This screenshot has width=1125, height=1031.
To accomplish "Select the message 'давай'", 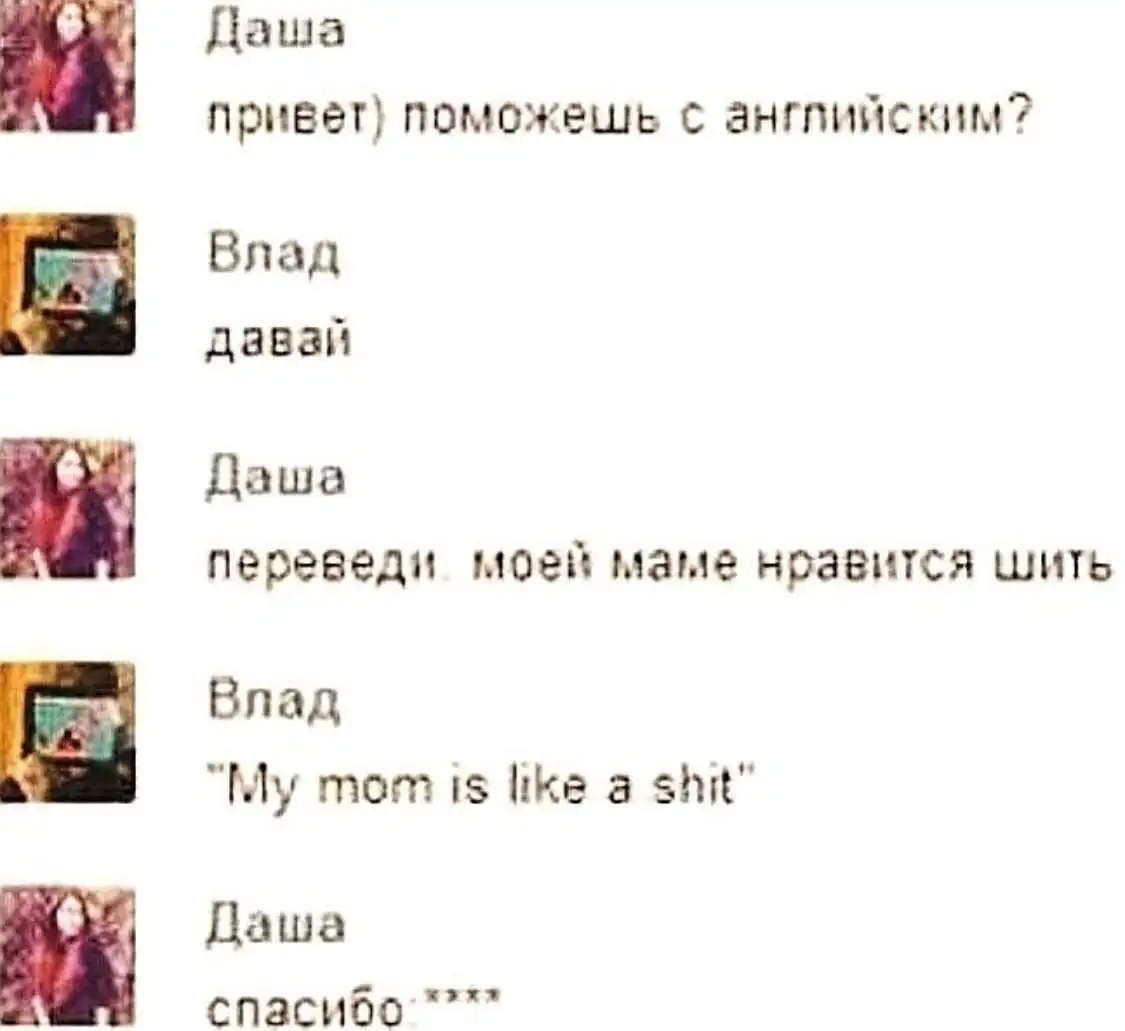I will 279,340.
